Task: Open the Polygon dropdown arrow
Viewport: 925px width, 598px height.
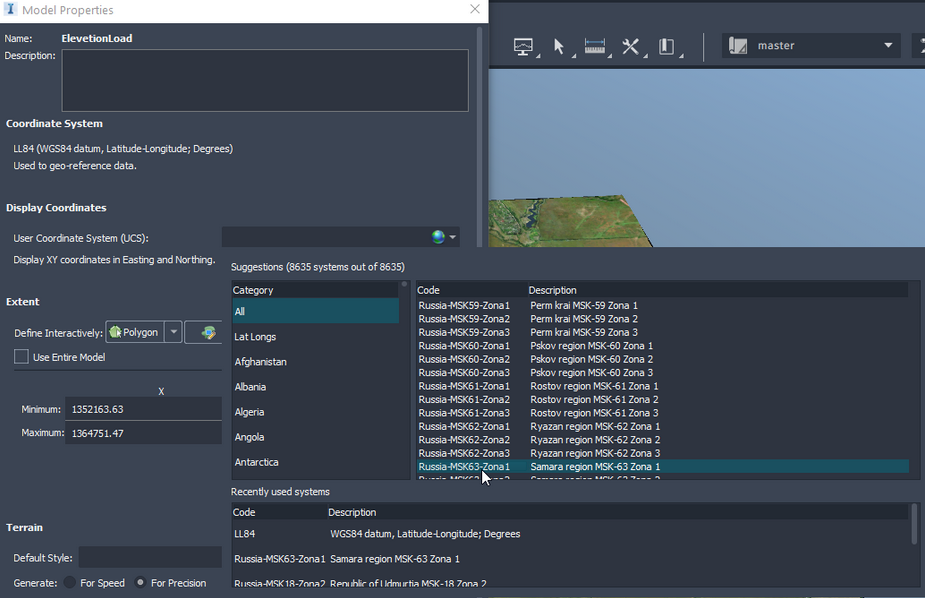Action: [x=173, y=332]
